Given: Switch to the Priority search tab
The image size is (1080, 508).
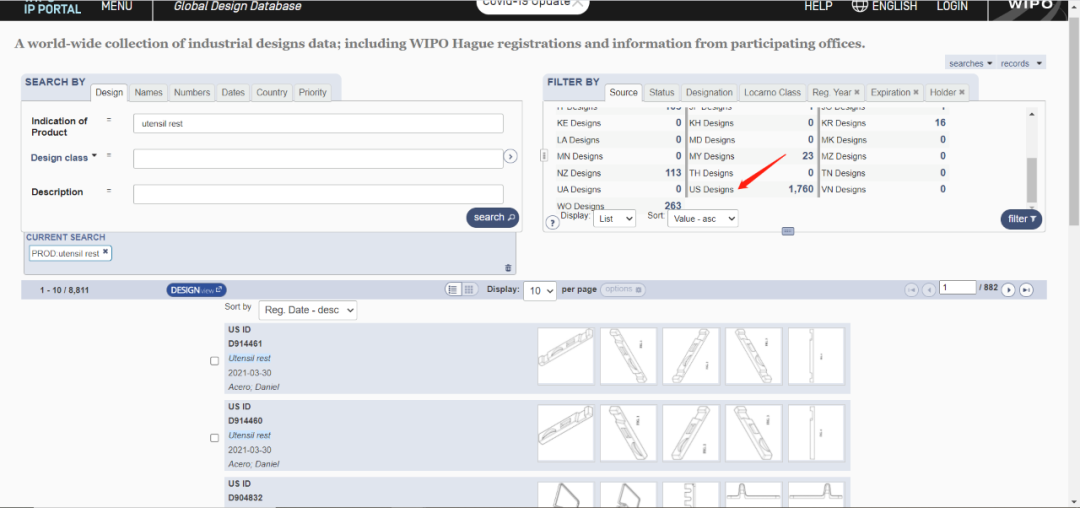Looking at the screenshot, I should (313, 92).
